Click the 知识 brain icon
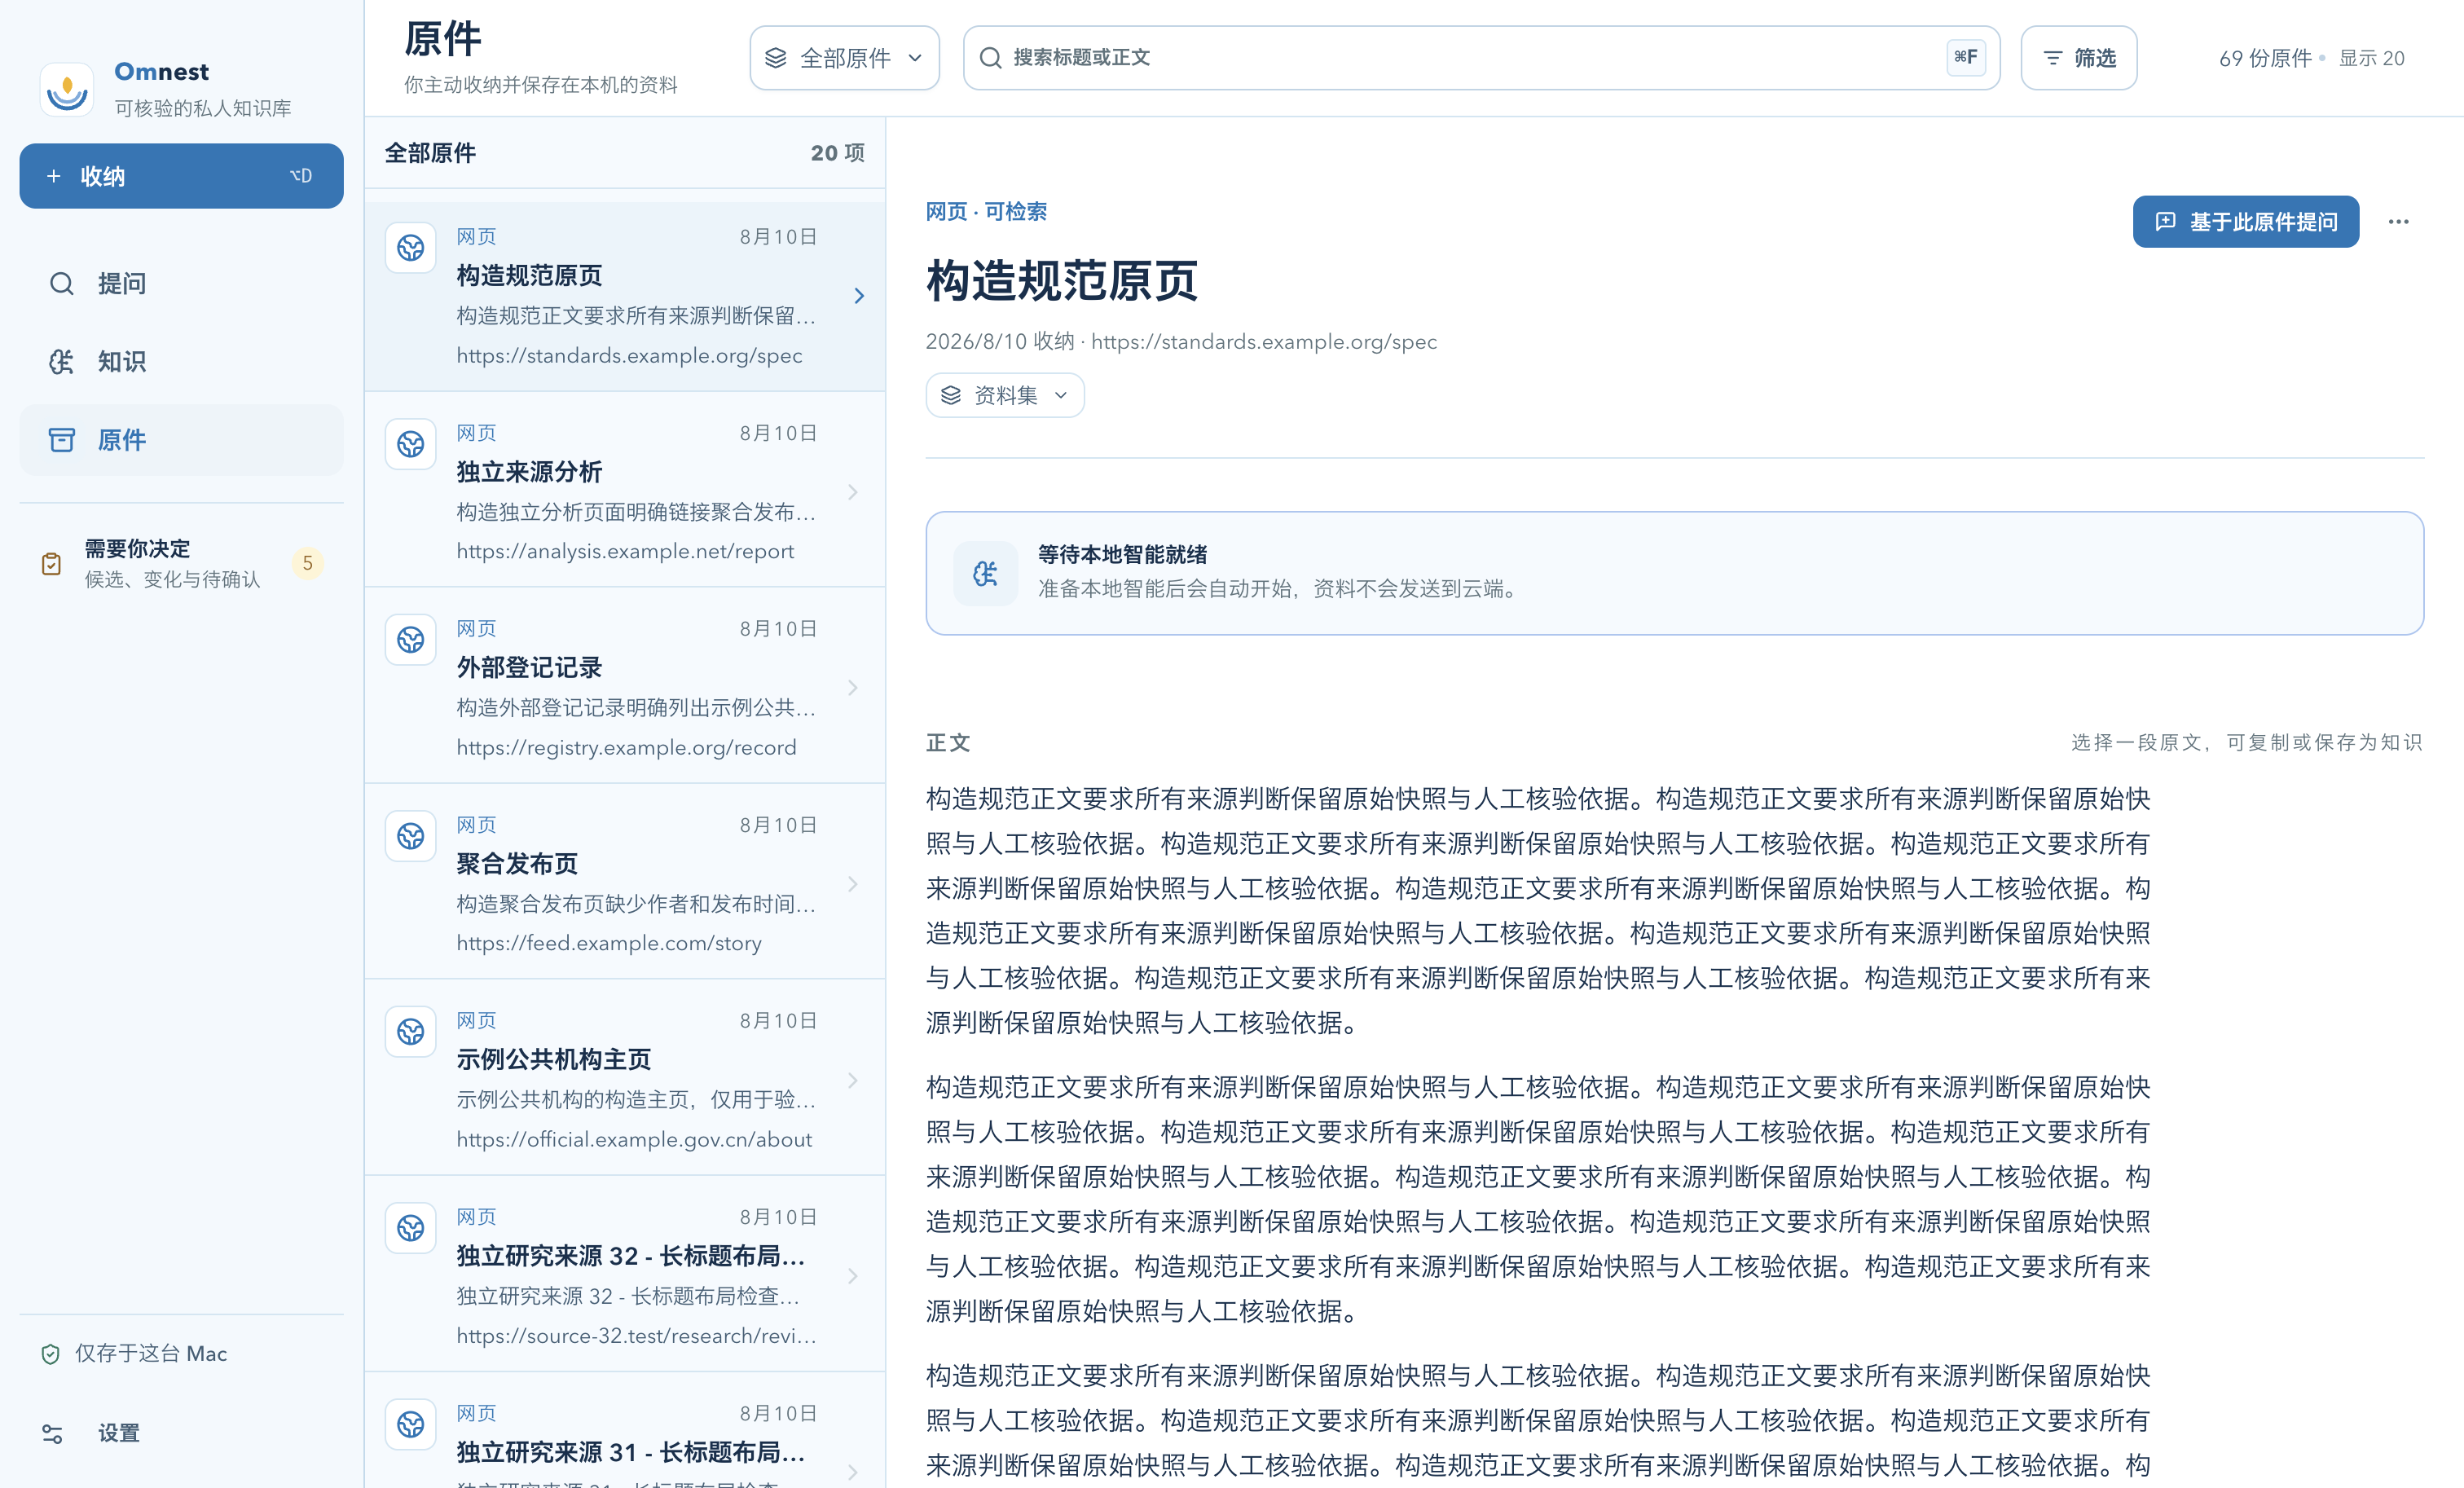 click(61, 361)
